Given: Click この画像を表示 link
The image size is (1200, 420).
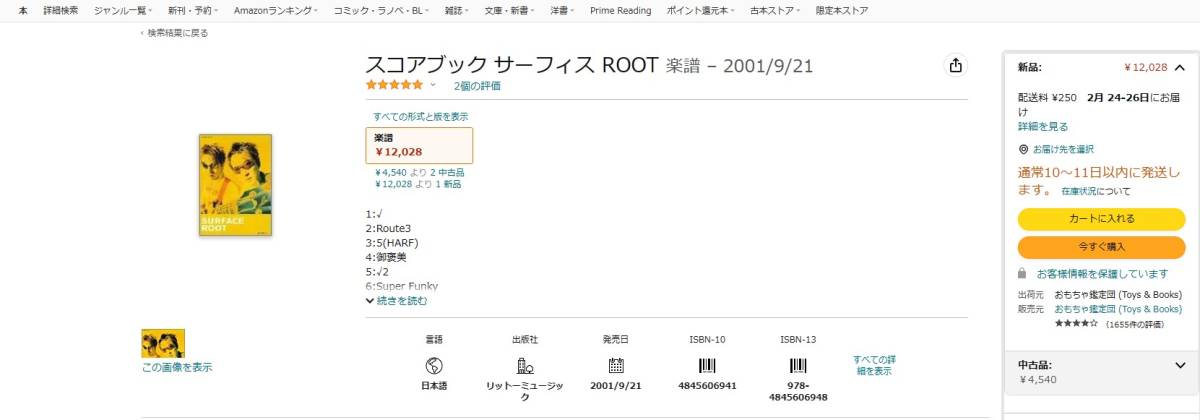Looking at the screenshot, I should (177, 367).
